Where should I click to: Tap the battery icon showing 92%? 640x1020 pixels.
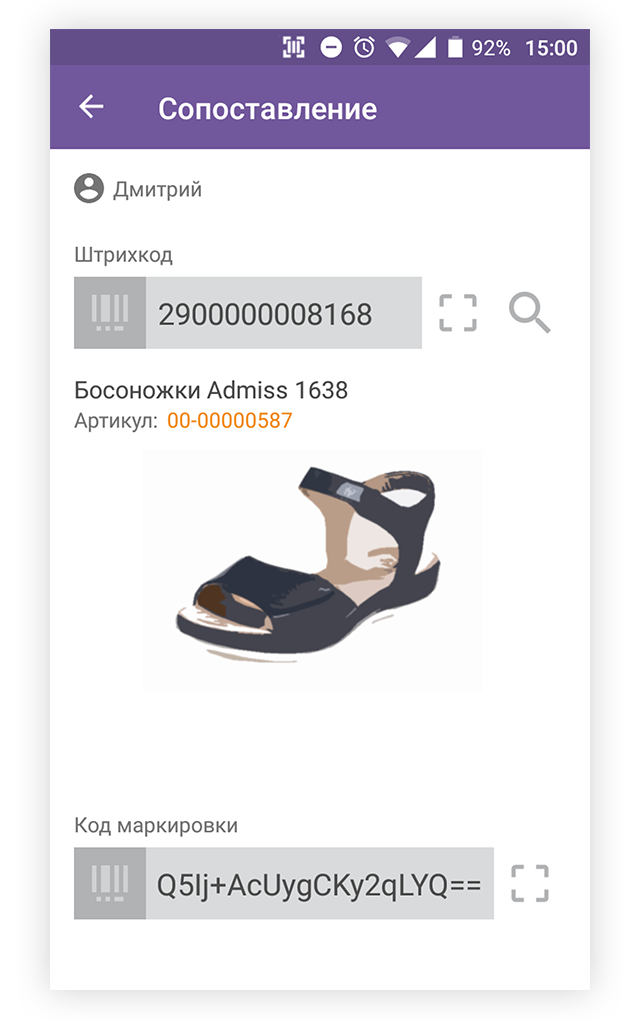pyautogui.click(x=455, y=47)
